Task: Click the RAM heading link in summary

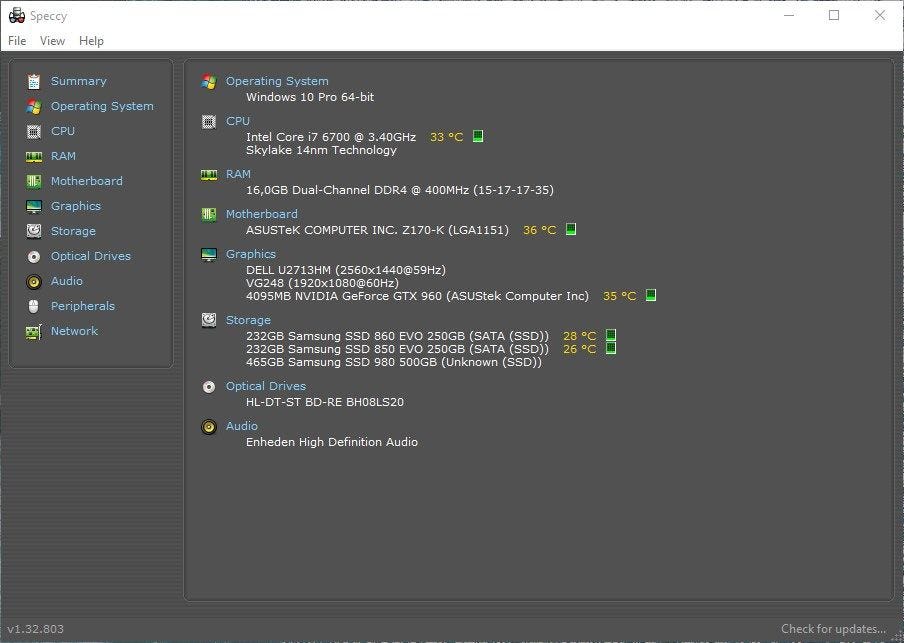Action: (238, 174)
